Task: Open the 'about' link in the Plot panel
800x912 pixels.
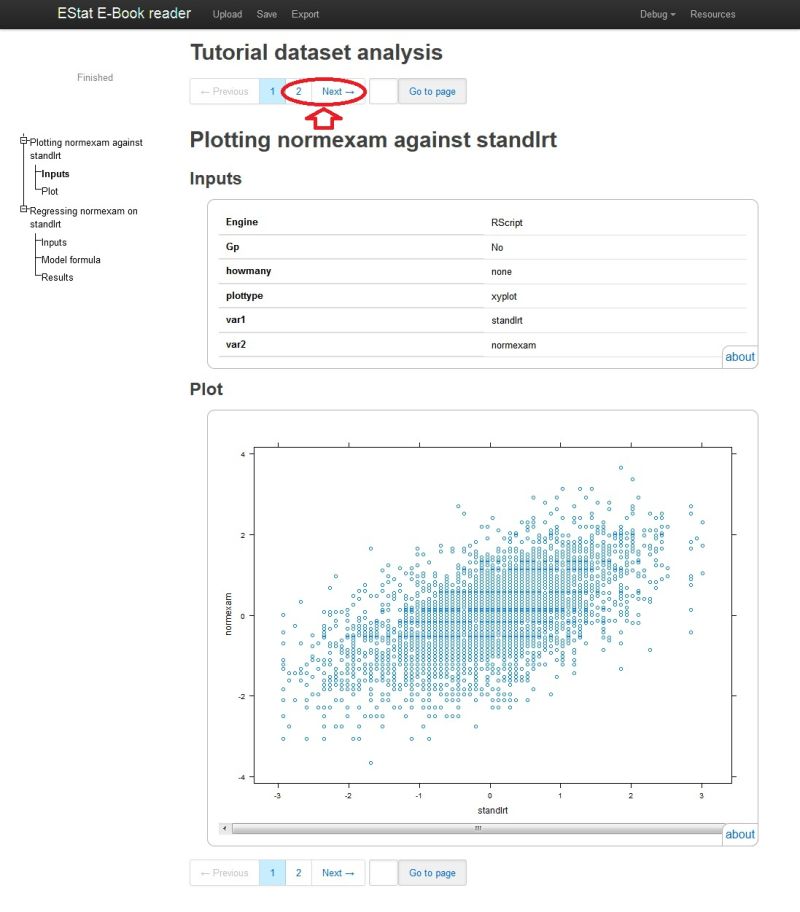Action: tap(739, 834)
